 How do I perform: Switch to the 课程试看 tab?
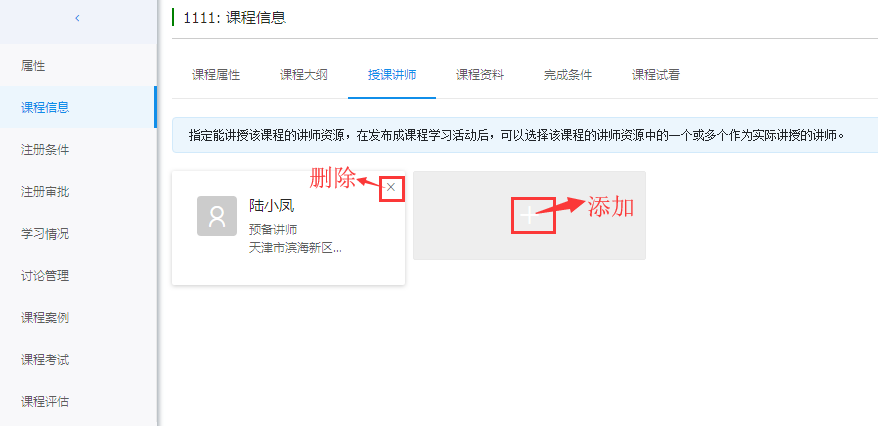[656, 75]
